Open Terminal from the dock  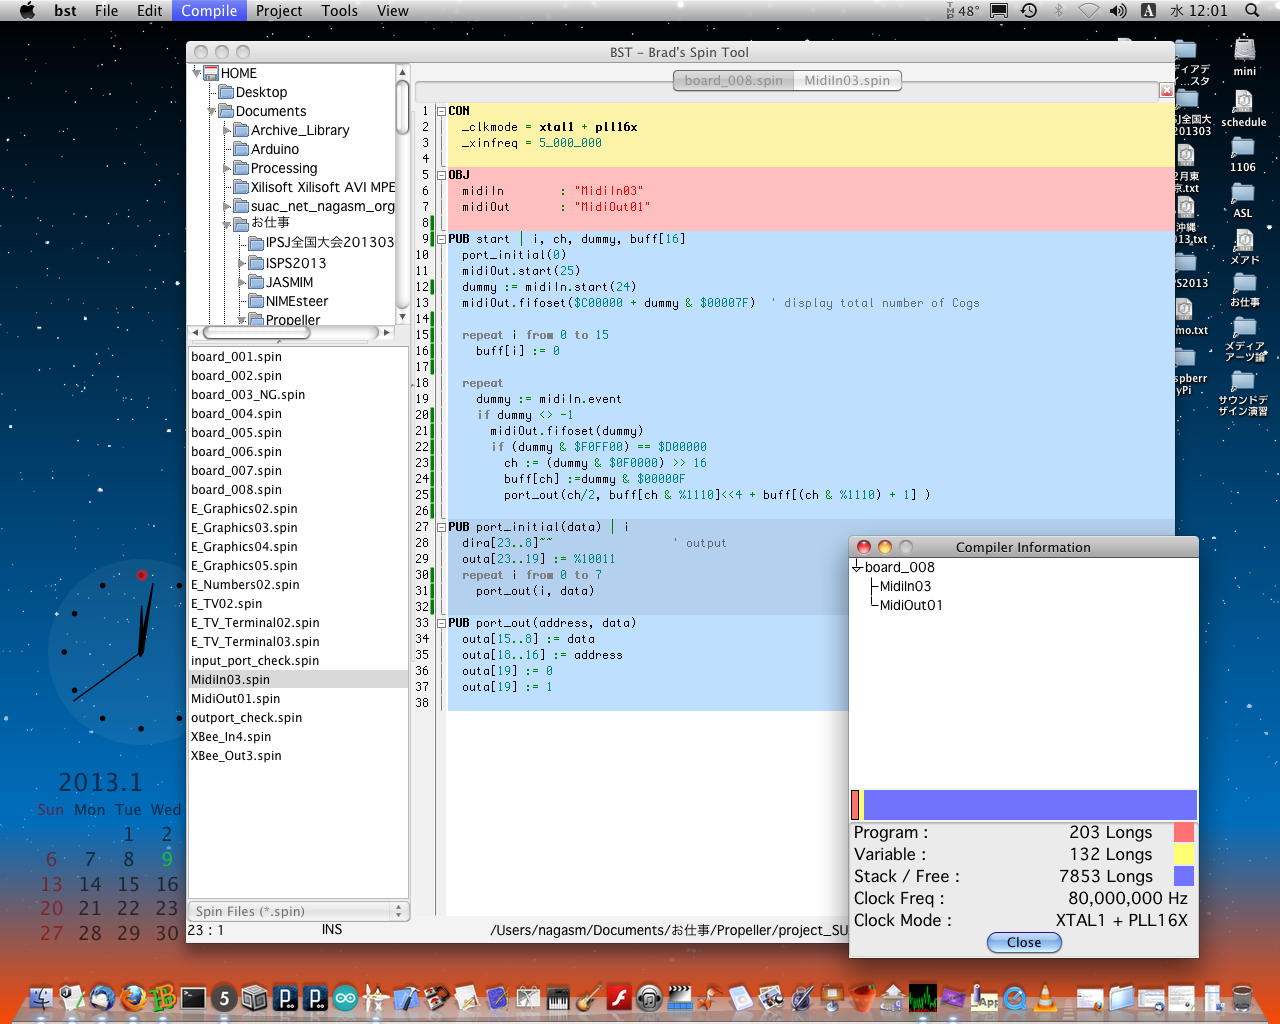pos(193,997)
